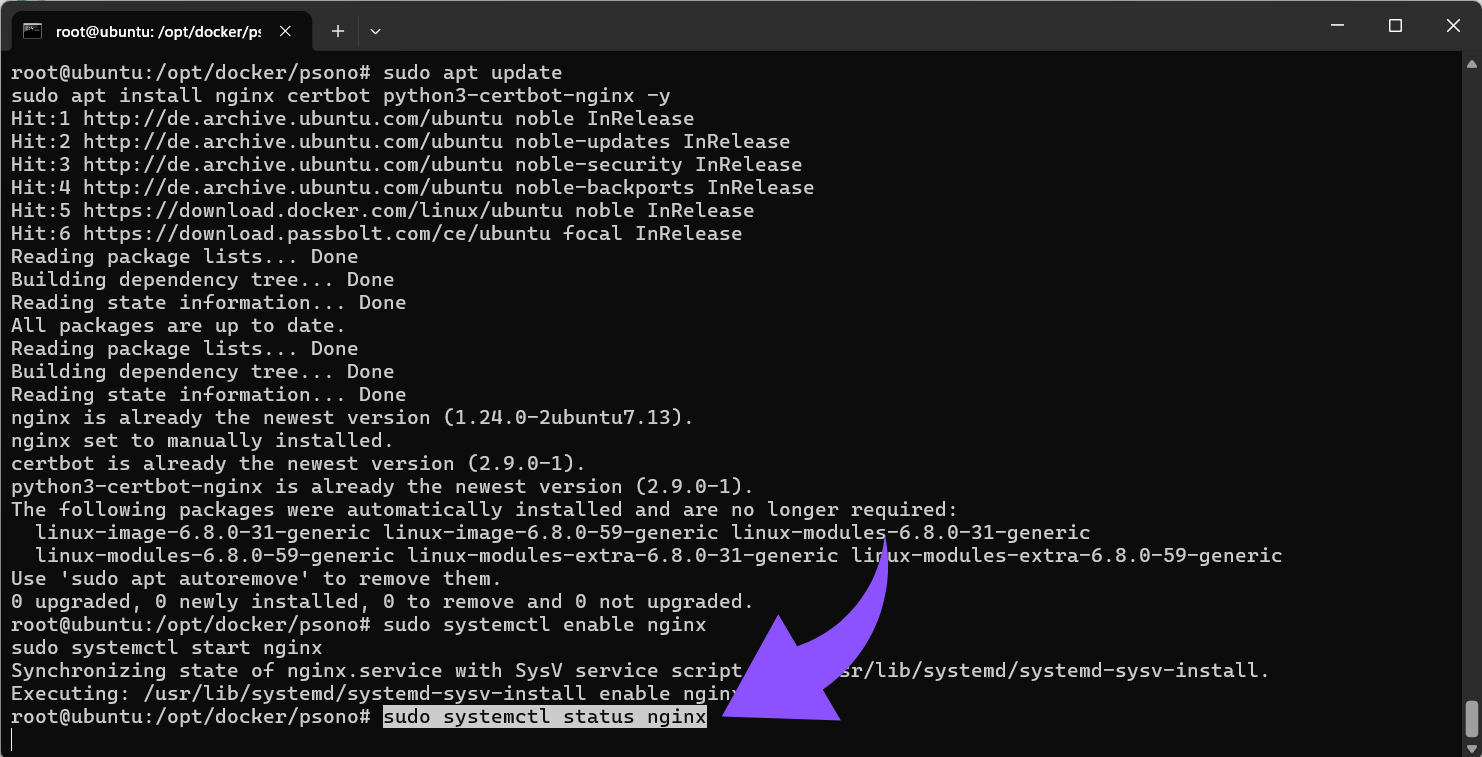This screenshot has width=1482, height=757.
Task: Click 'linux-image-6.8.0-31-generic' package name
Action: [x=203, y=533]
